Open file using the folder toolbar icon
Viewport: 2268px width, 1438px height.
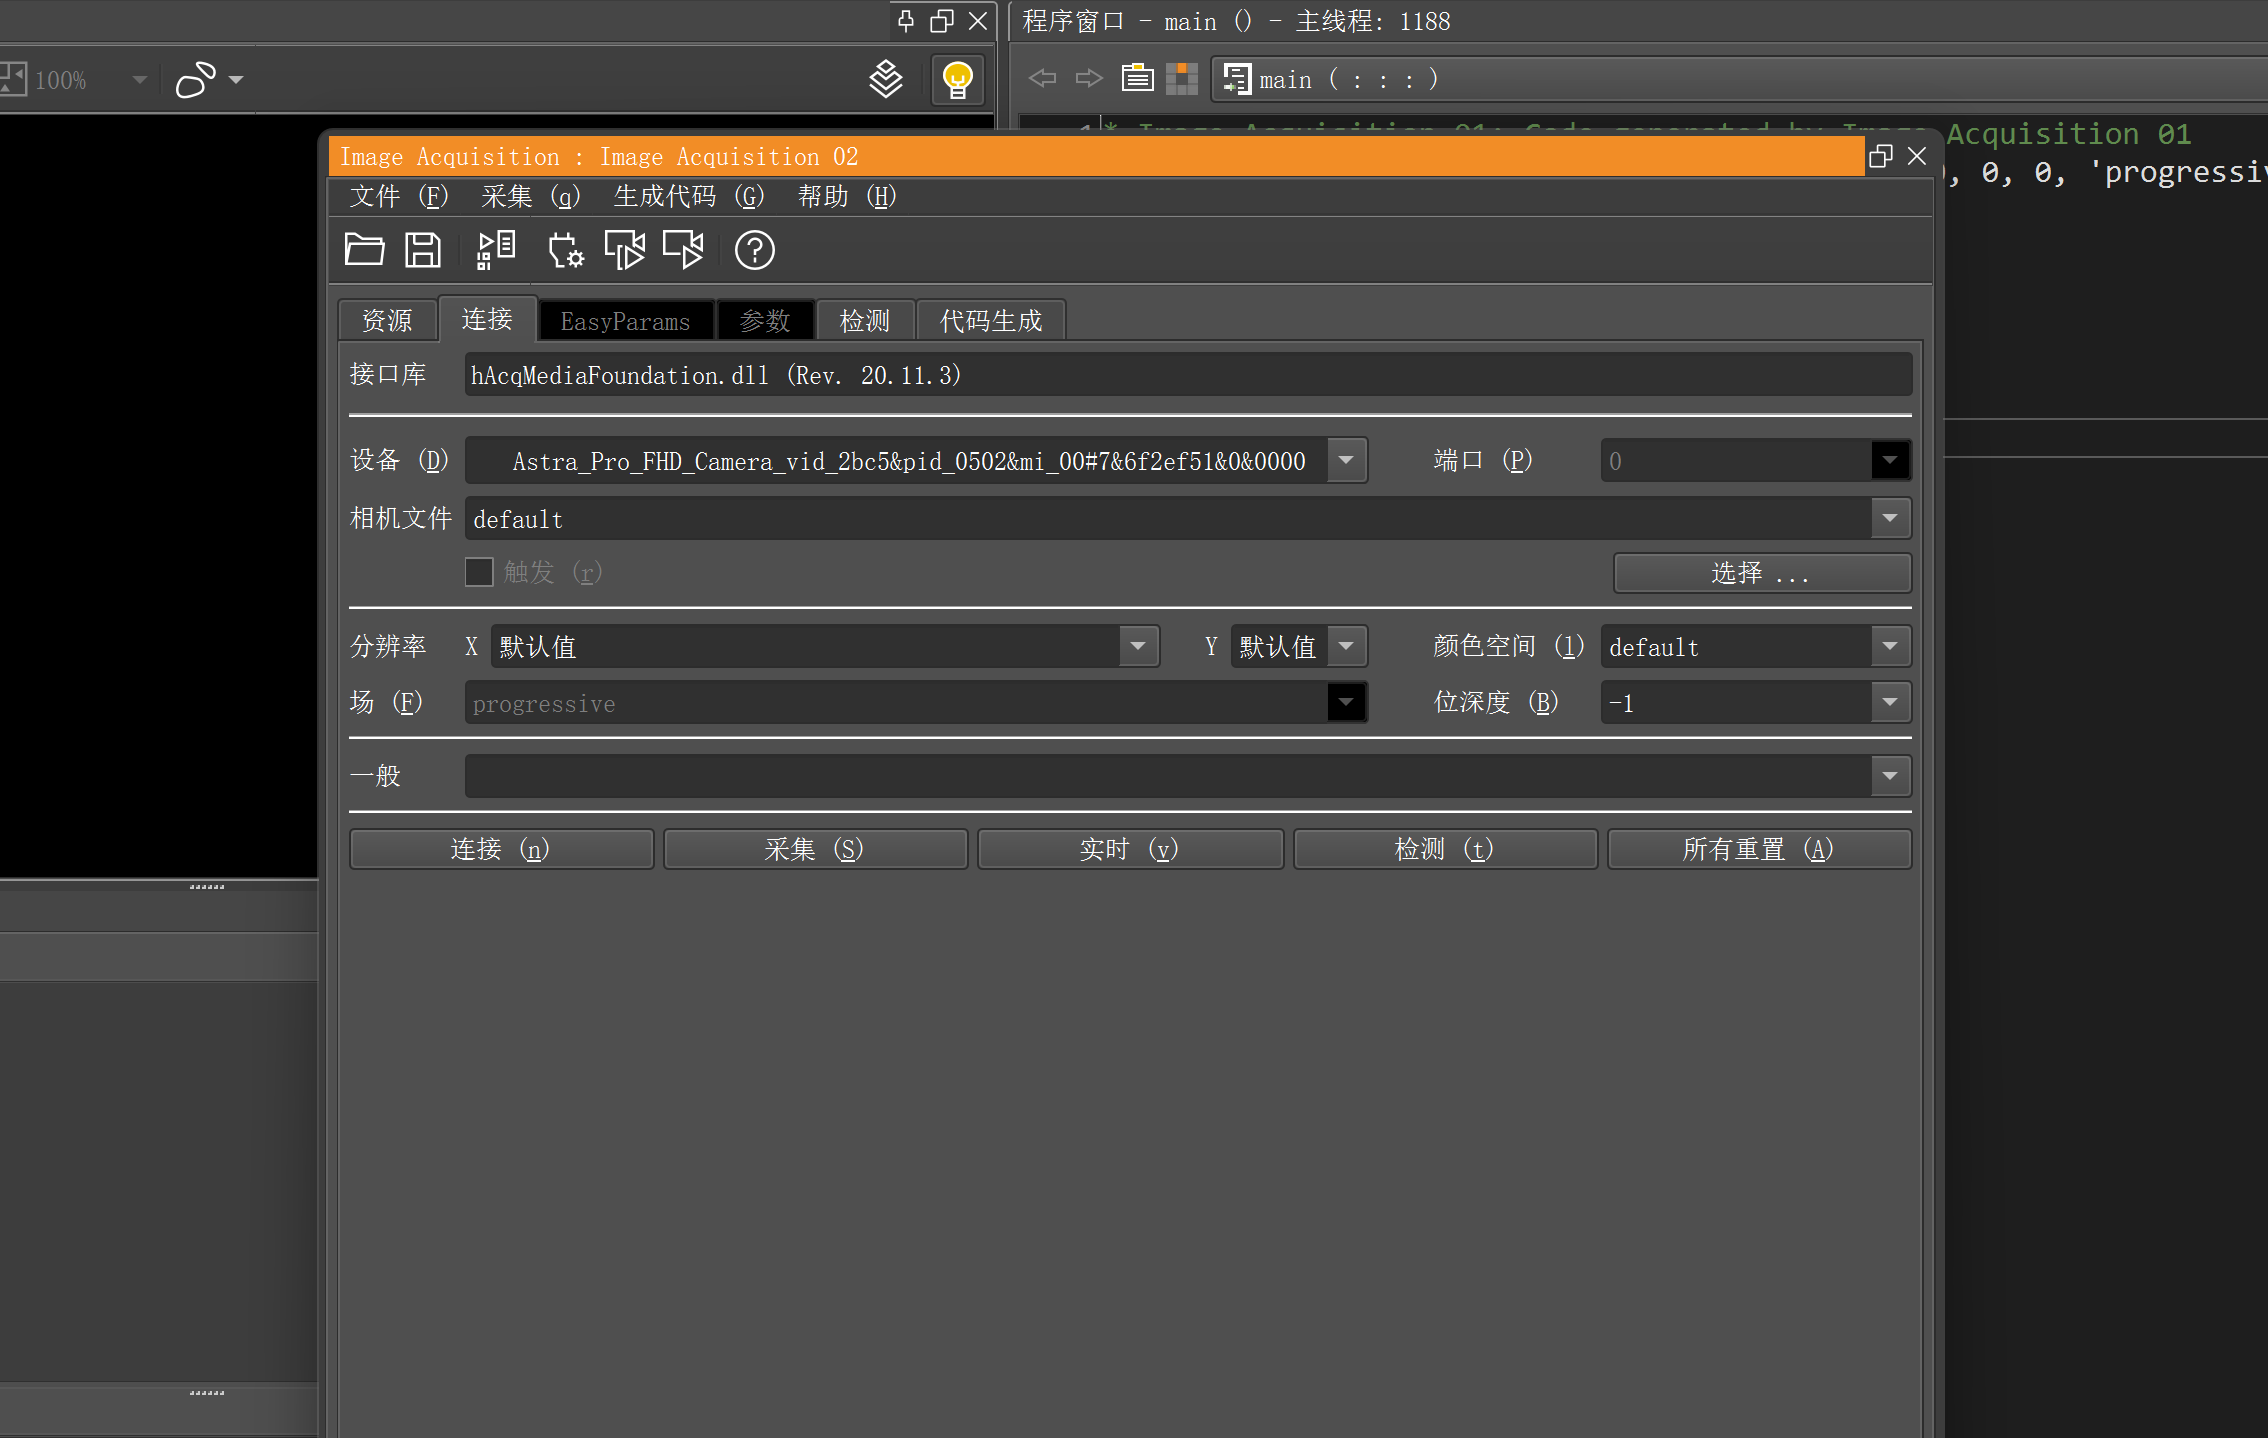(x=364, y=250)
